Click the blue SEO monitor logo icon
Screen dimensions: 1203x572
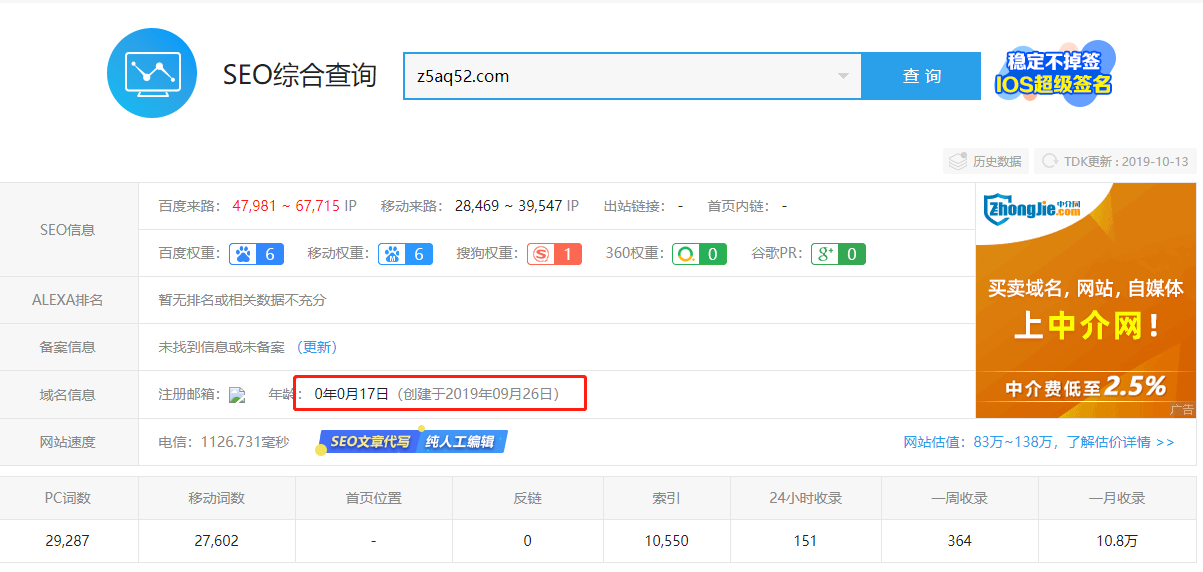tap(152, 75)
